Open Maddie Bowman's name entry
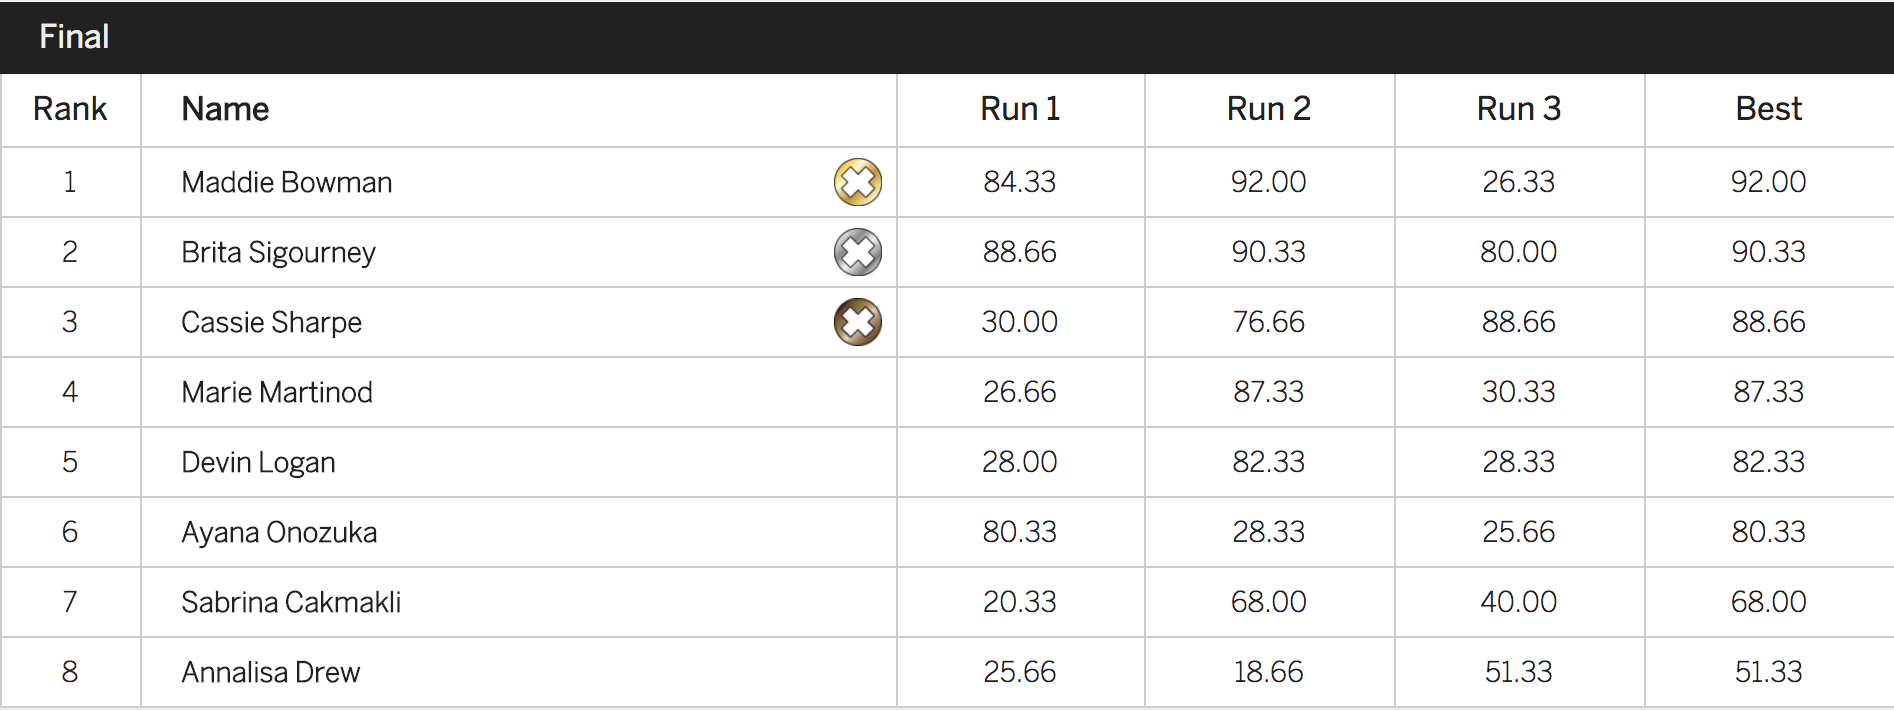The width and height of the screenshot is (1894, 710). 287,182
